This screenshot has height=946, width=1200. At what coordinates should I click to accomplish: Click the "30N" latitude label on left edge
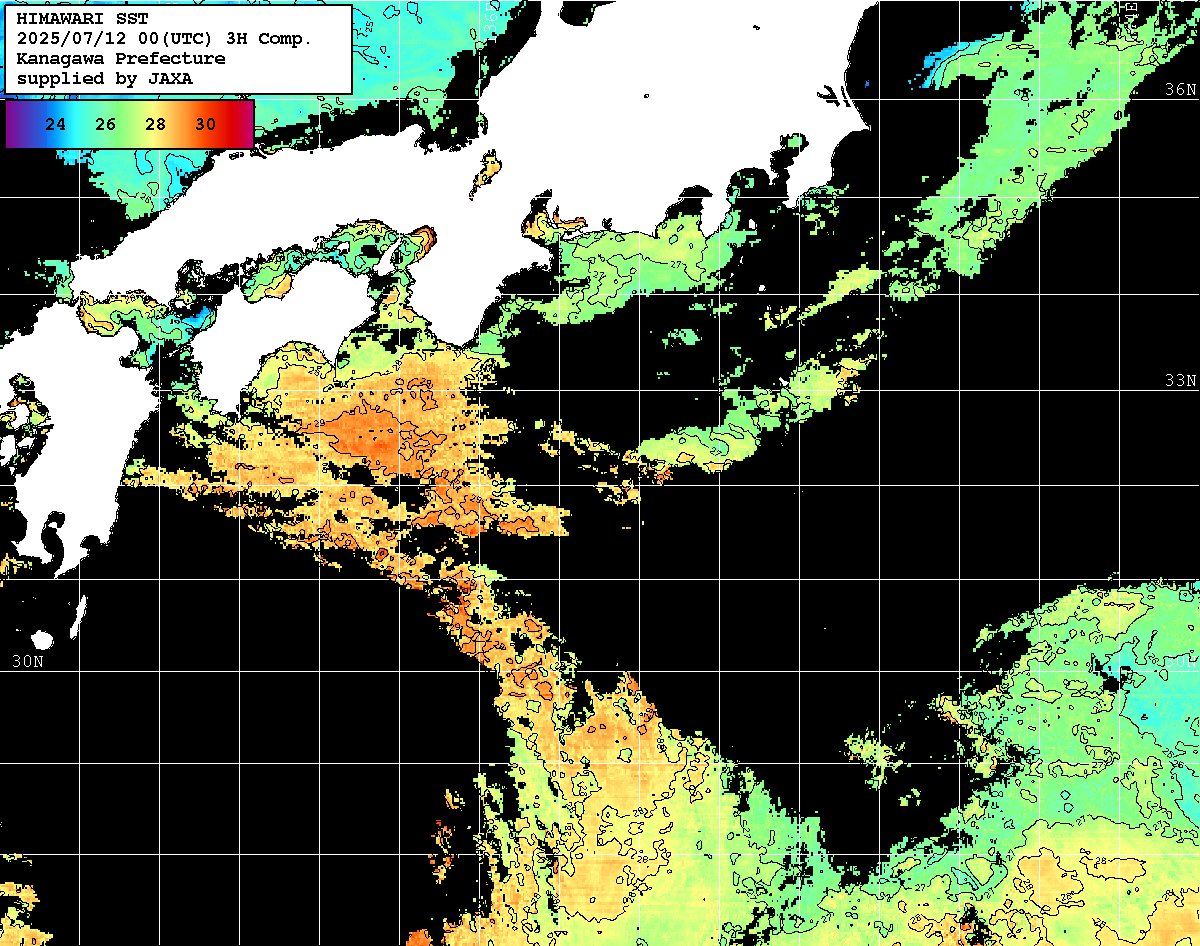[28, 661]
